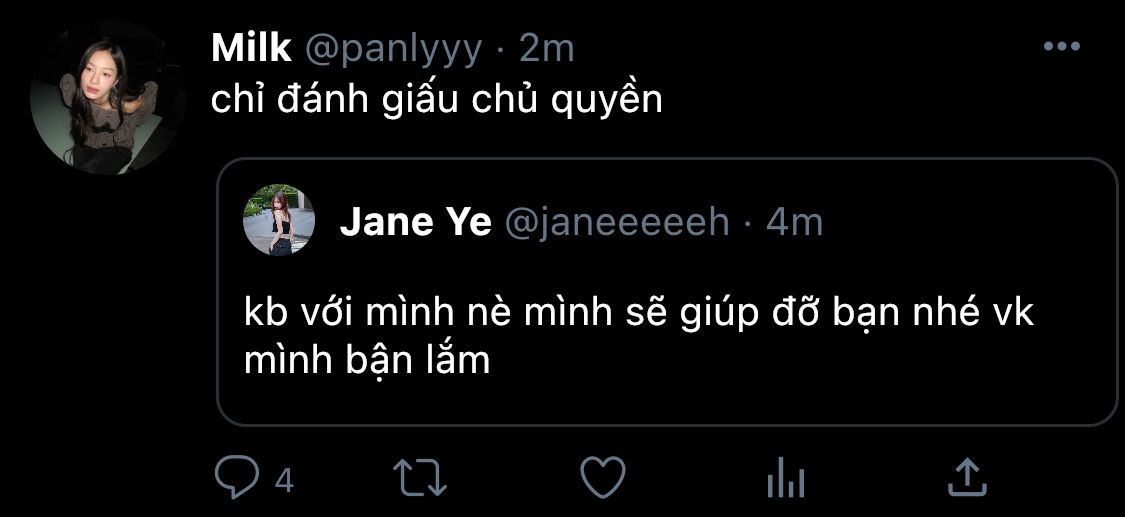Viewport: 1125px width, 517px height.
Task: View tweet analytics bar chart icon
Action: pyautogui.click(x=786, y=479)
